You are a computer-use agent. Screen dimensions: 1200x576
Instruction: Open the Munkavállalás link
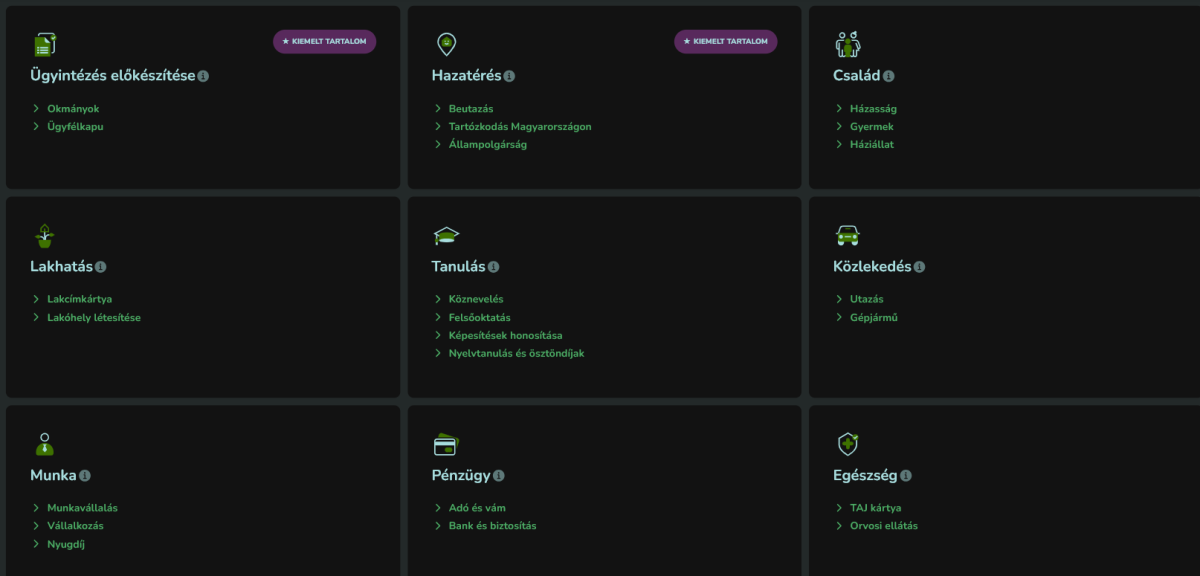tap(82, 508)
